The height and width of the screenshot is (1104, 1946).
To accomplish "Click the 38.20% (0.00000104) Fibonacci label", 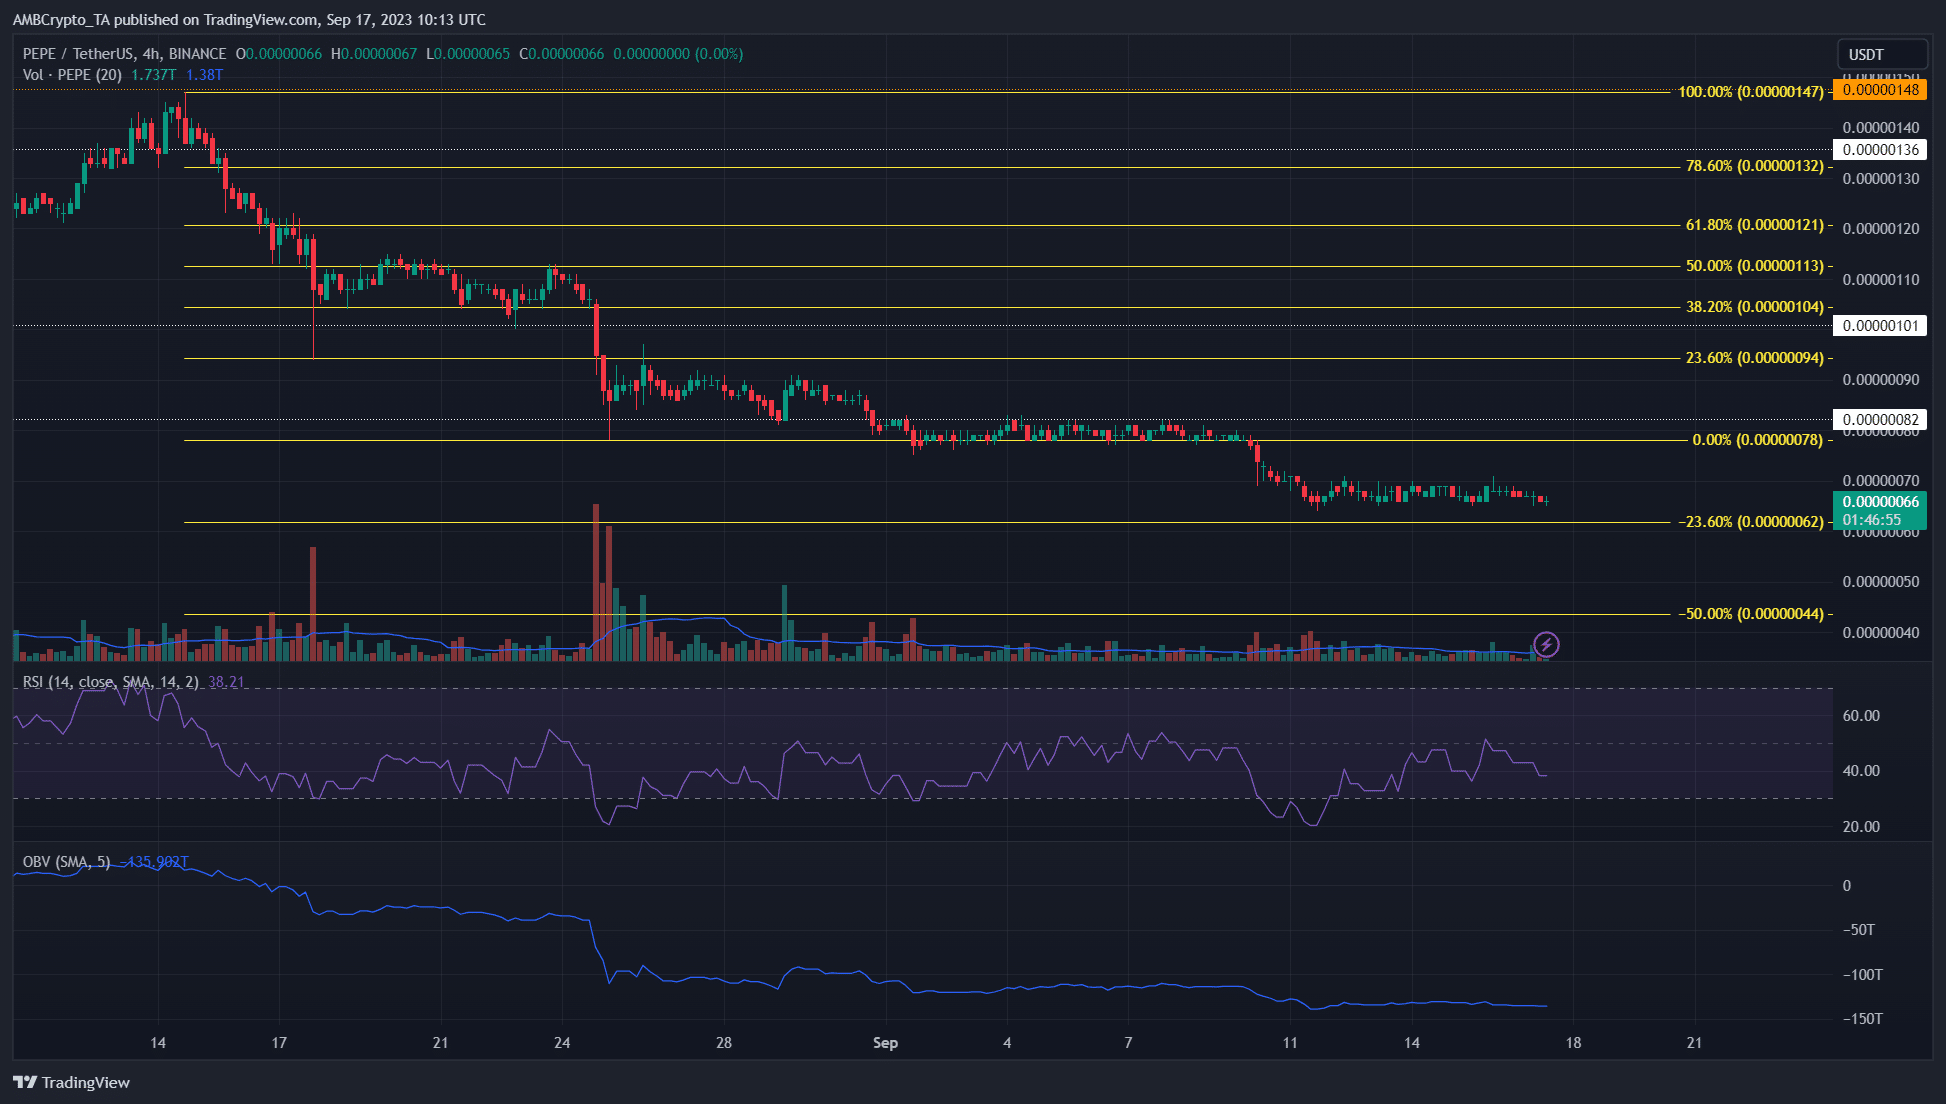I will pos(1754,307).
